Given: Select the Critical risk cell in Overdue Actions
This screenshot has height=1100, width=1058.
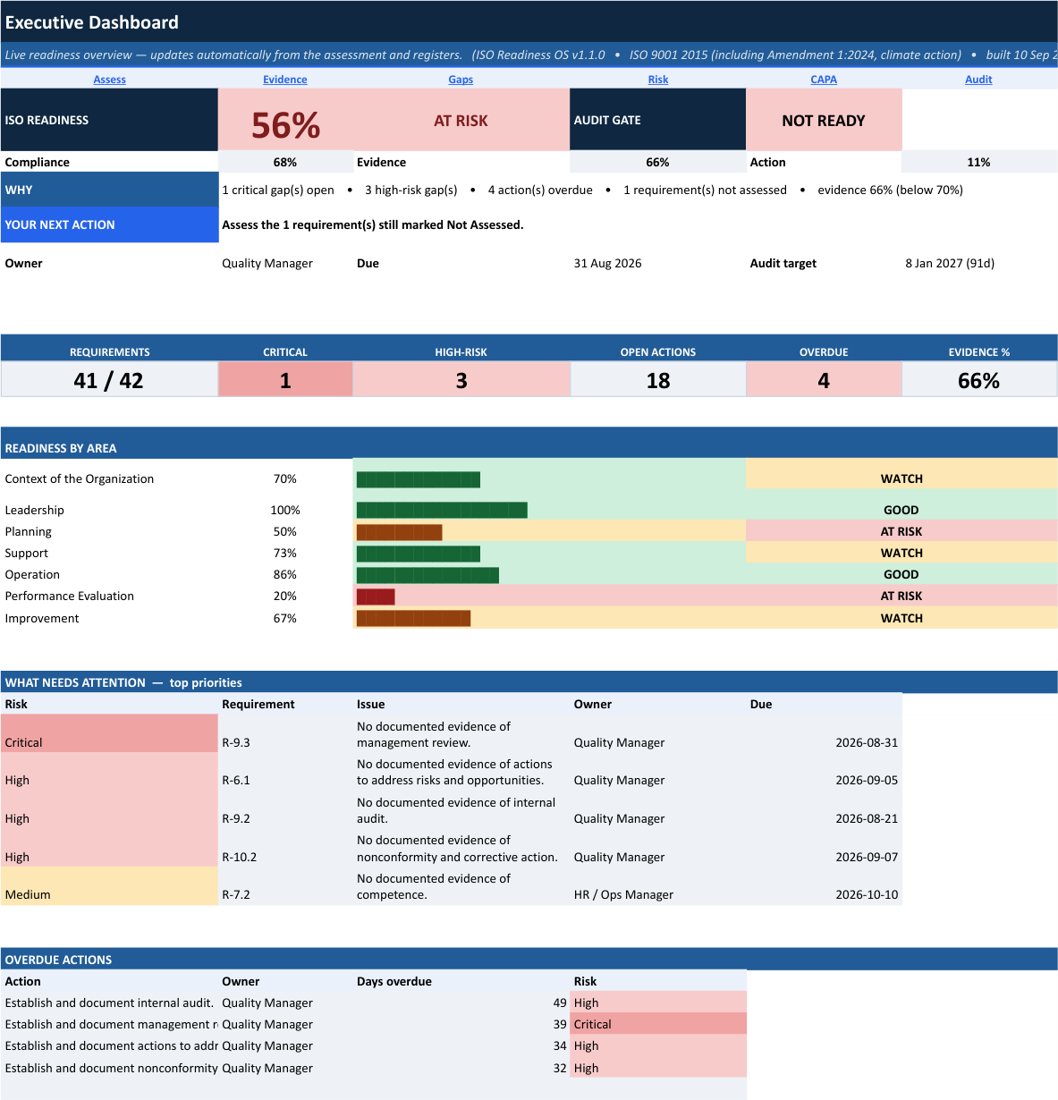Looking at the screenshot, I should 658,1024.
